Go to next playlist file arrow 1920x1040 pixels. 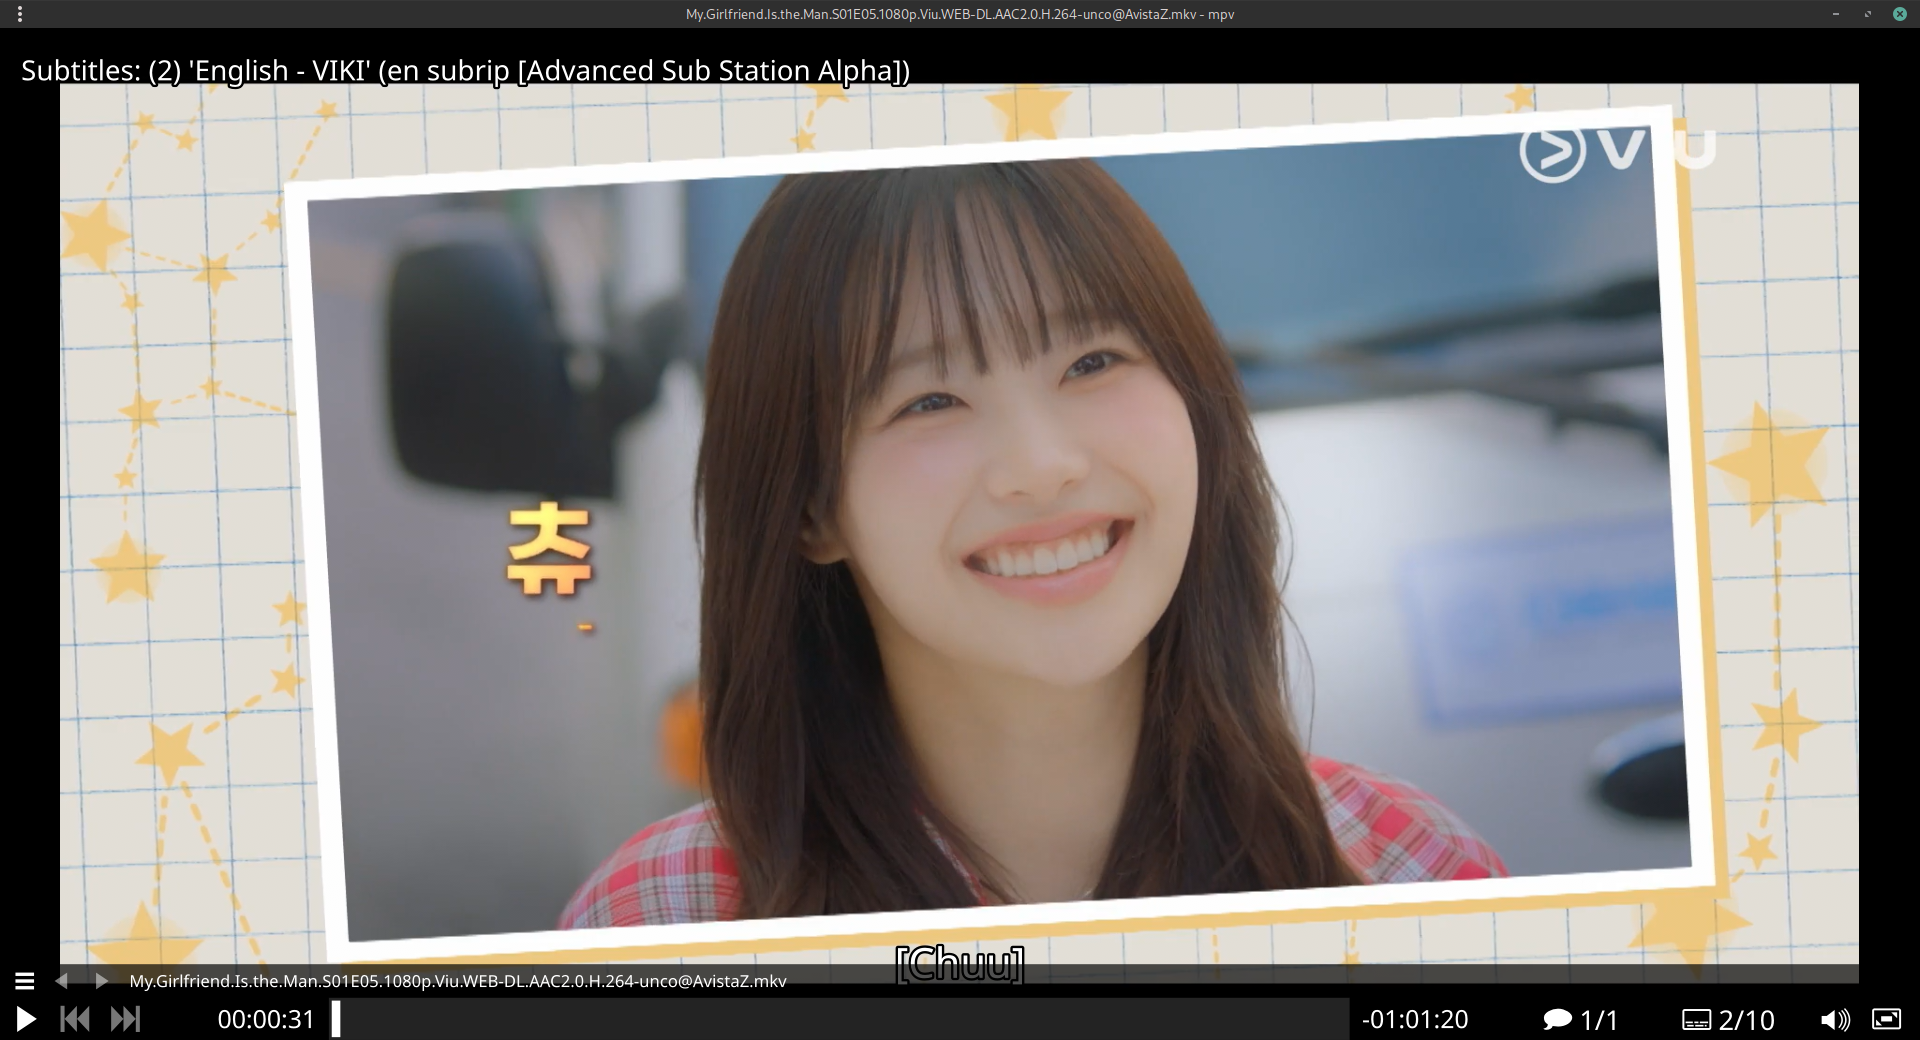coord(100,981)
